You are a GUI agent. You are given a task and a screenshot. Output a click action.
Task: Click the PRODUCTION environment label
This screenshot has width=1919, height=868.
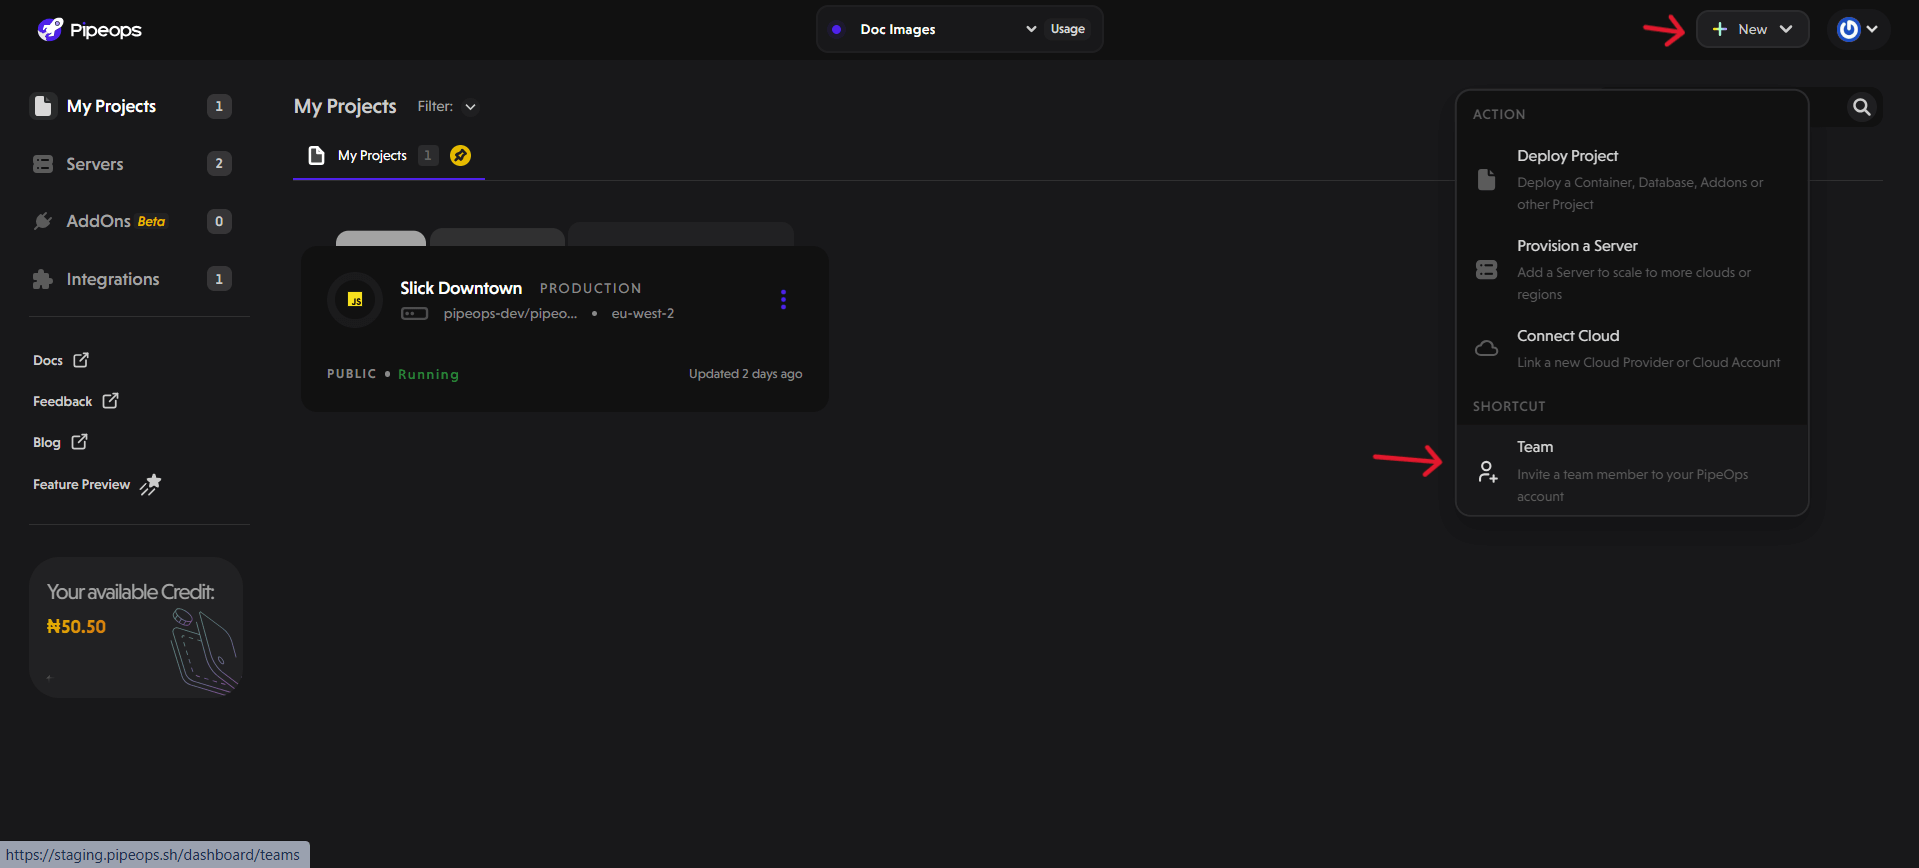click(x=591, y=288)
